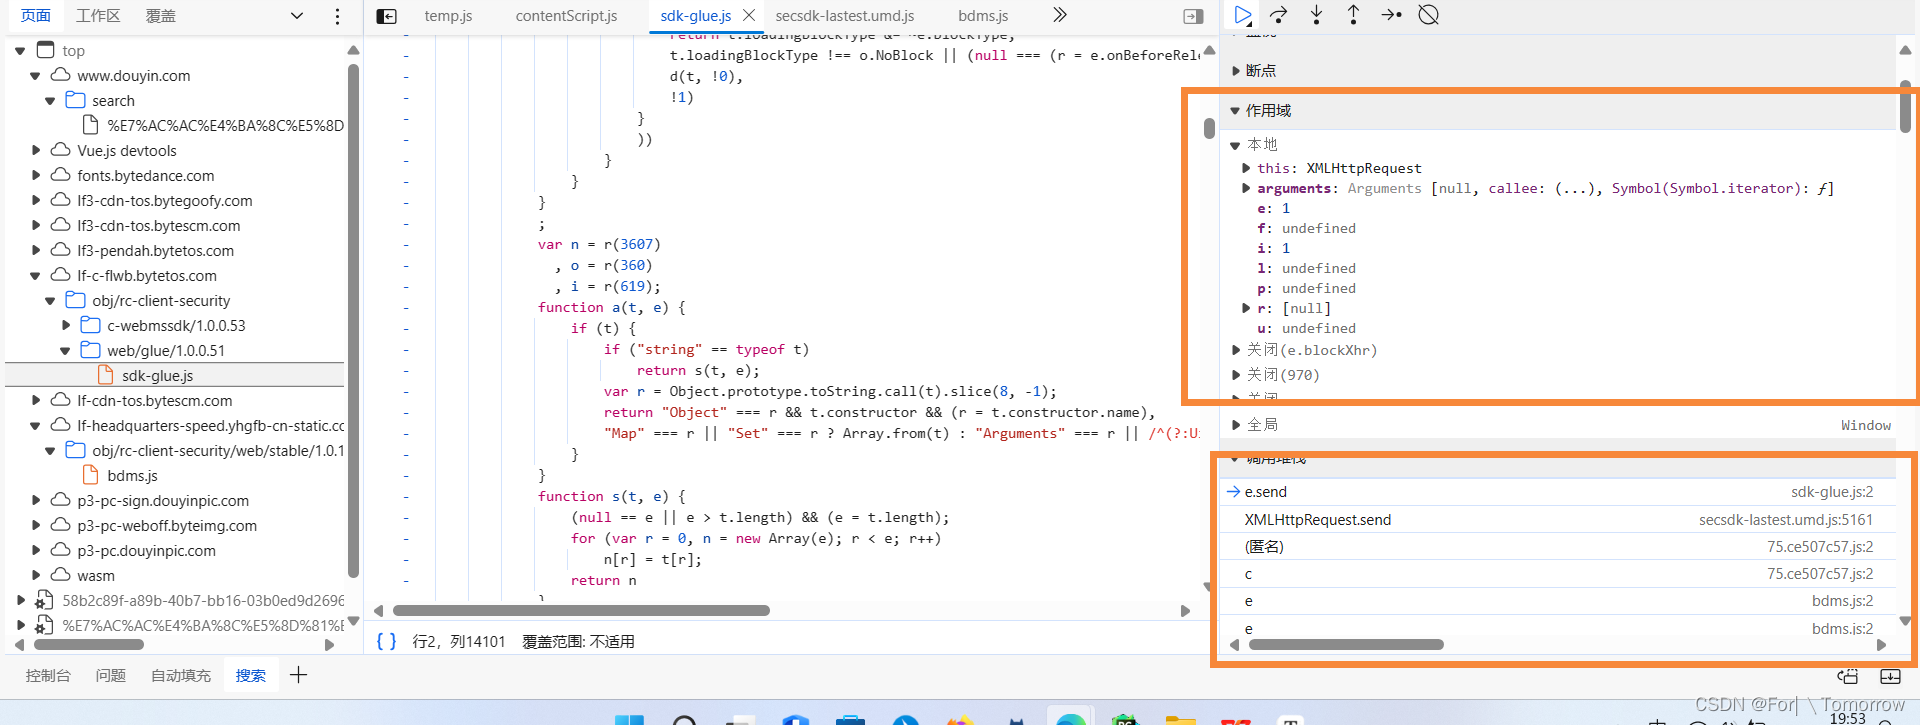Show more open file tabs chevron

(x=1060, y=15)
